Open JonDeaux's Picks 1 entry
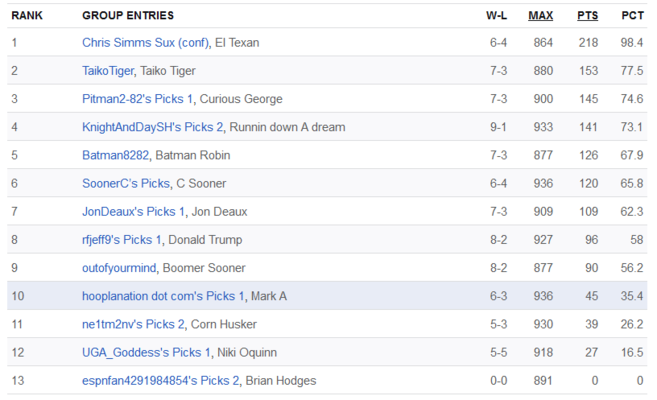Screen dimensions: 657x400 click(x=133, y=212)
